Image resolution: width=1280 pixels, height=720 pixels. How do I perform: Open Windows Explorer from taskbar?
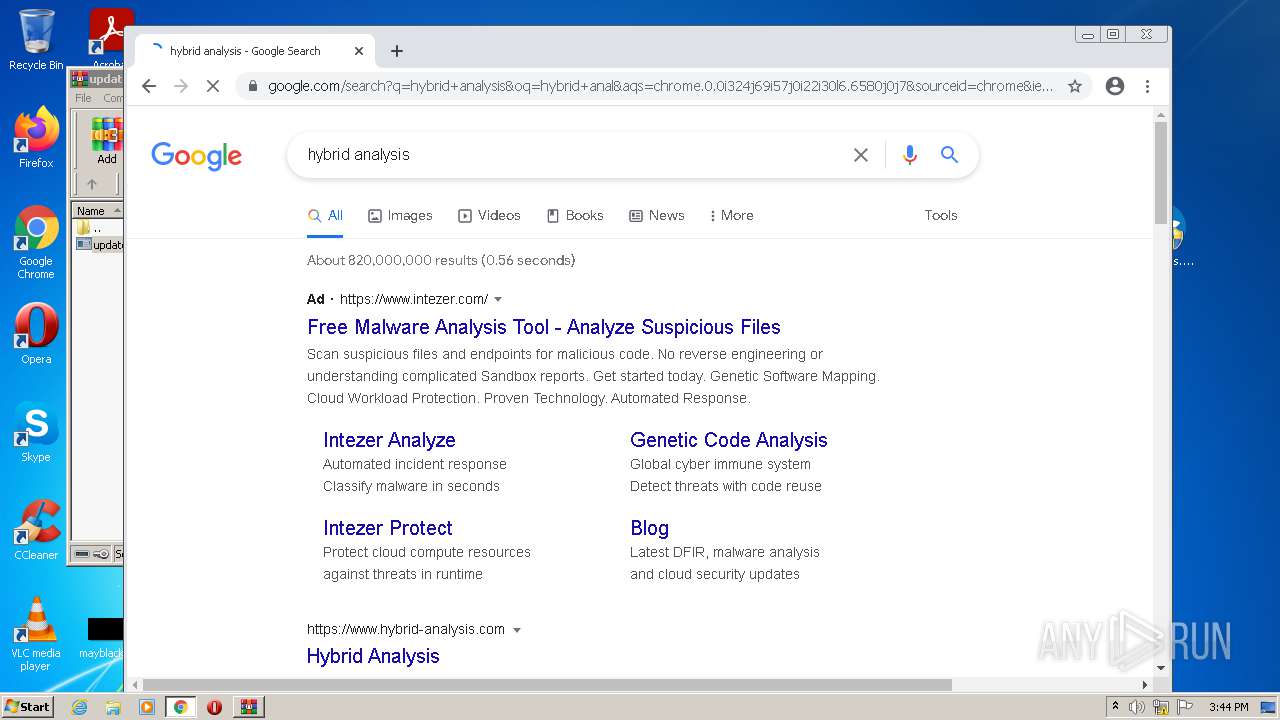coord(113,707)
